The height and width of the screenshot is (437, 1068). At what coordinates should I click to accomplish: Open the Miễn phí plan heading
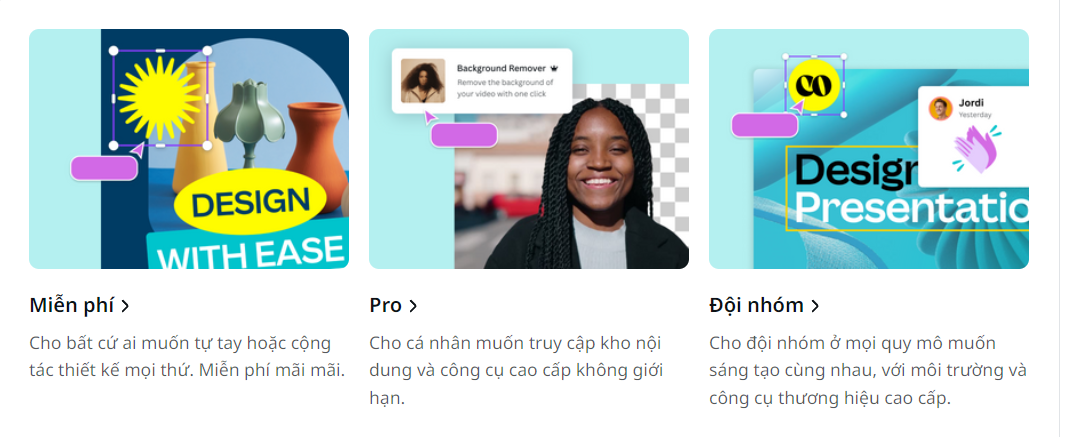tap(79, 306)
